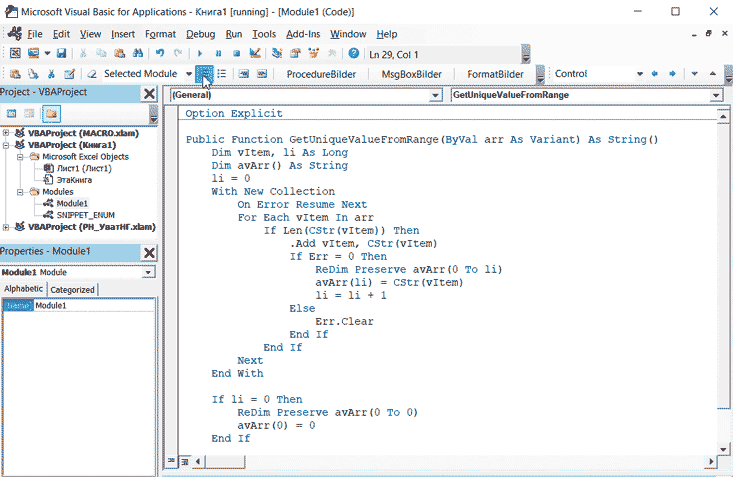Click the second form-control icon before ProcedureBilder
The width and height of the screenshot is (733, 477).
[x=262, y=74]
